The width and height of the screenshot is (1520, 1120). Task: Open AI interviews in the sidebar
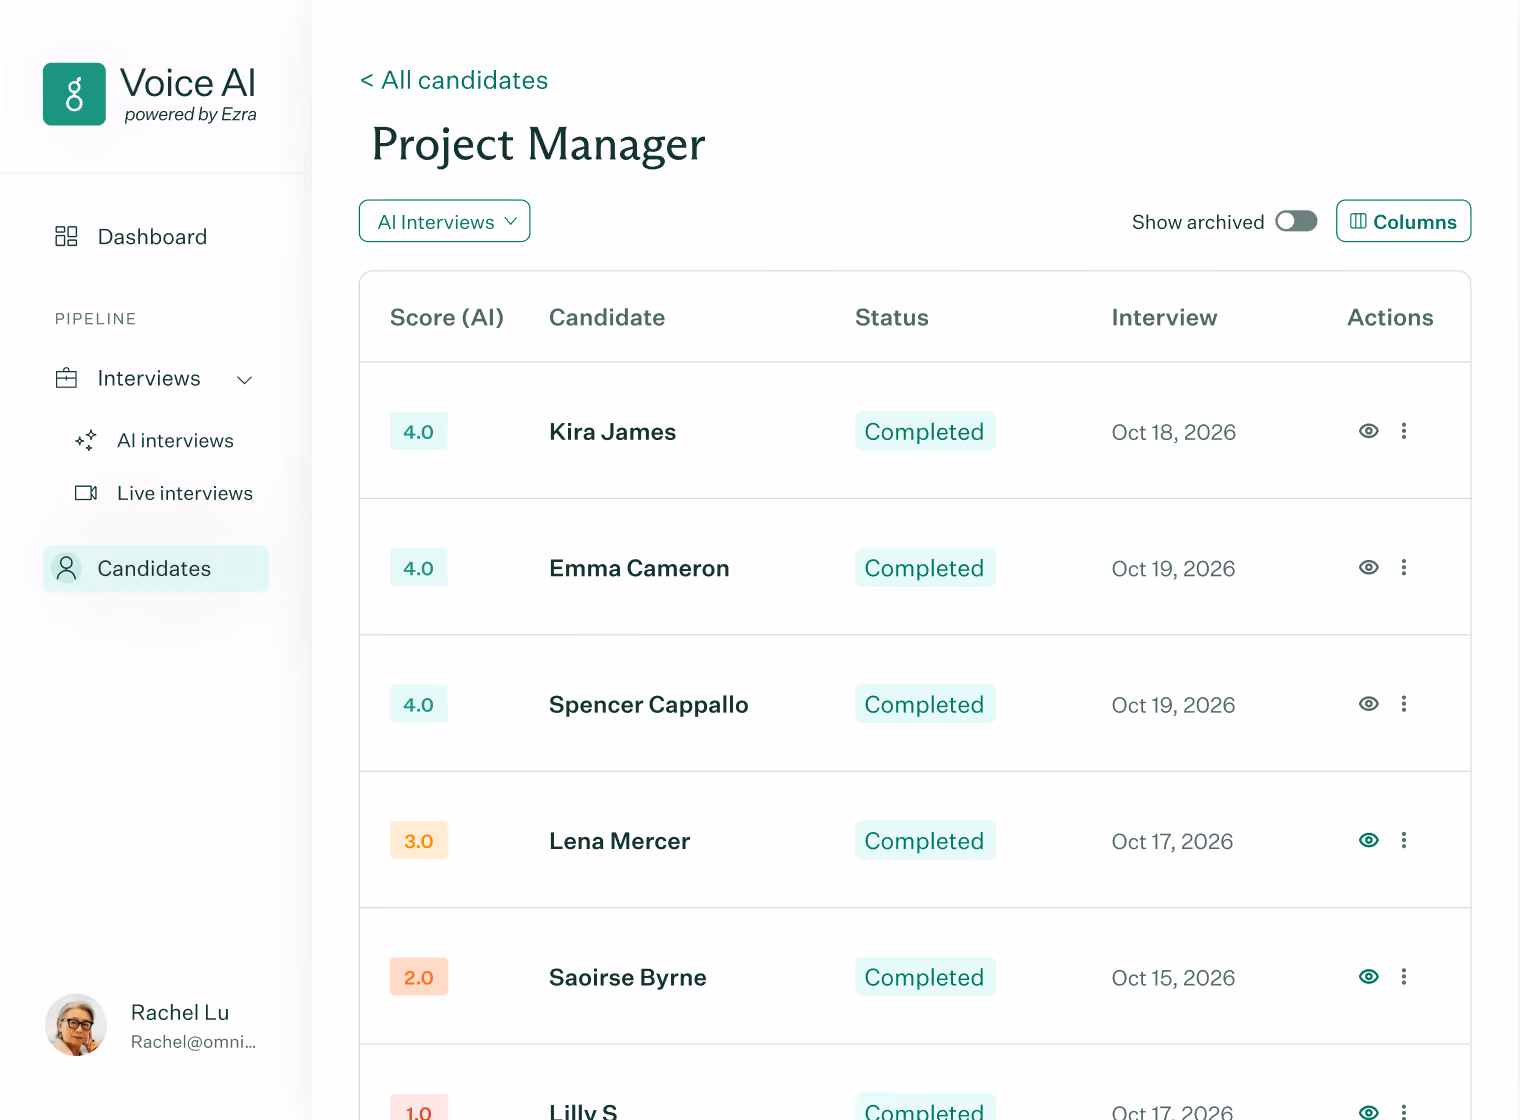pyautogui.click(x=175, y=441)
